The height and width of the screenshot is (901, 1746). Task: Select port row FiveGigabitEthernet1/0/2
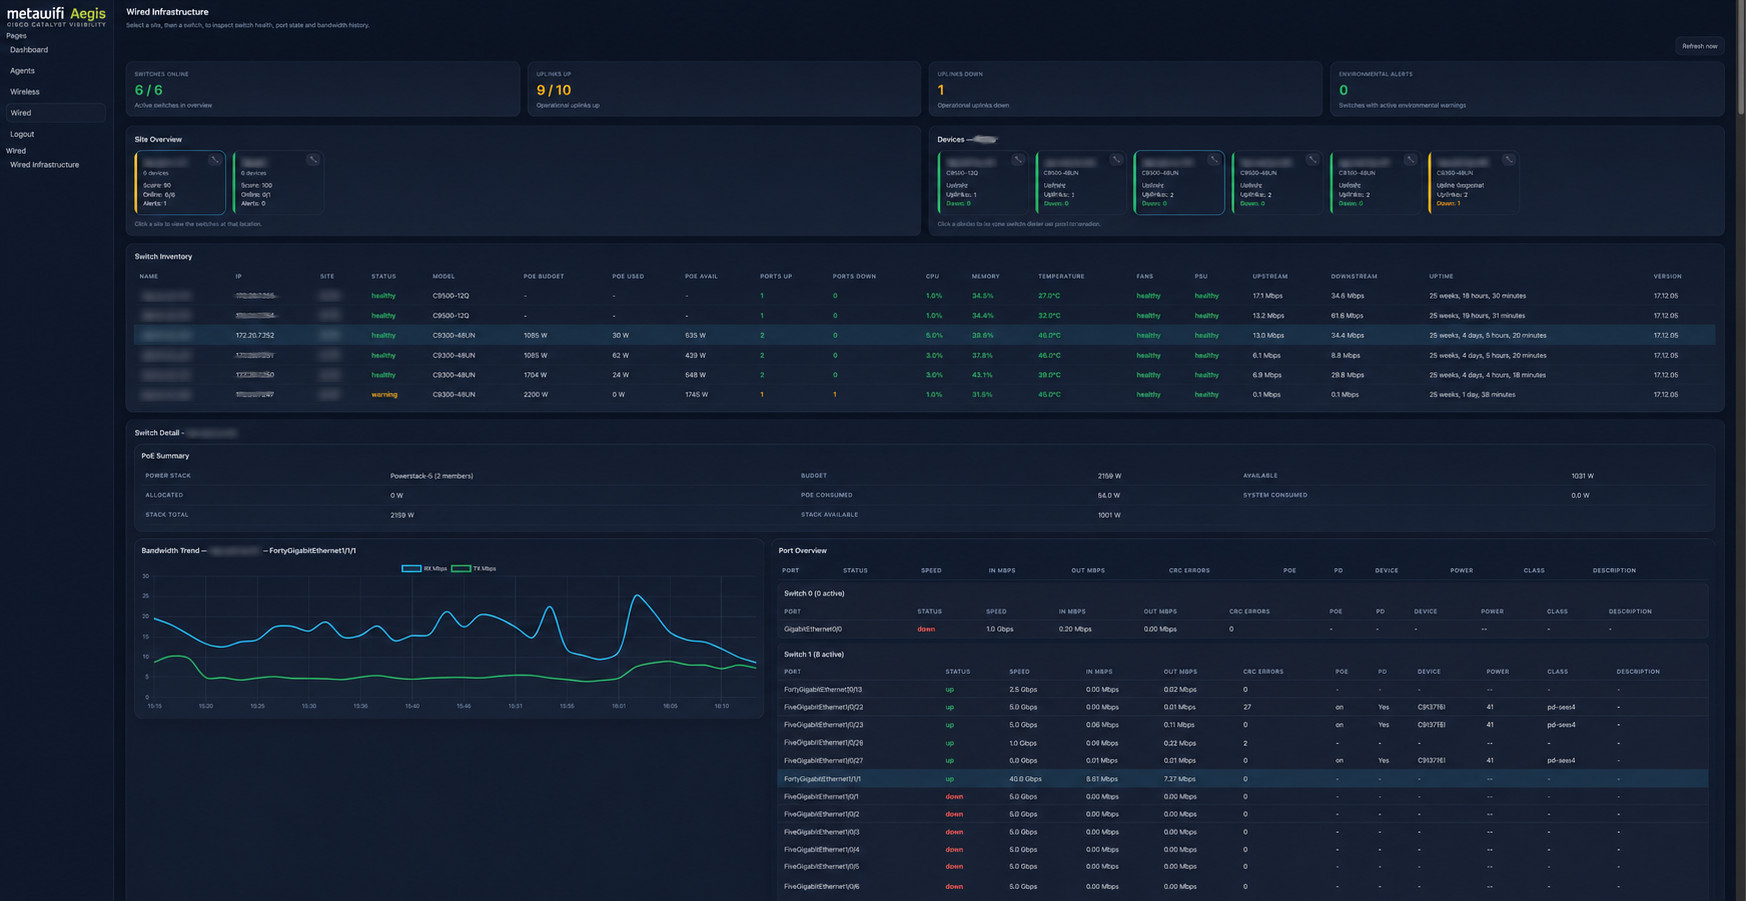point(1243,814)
